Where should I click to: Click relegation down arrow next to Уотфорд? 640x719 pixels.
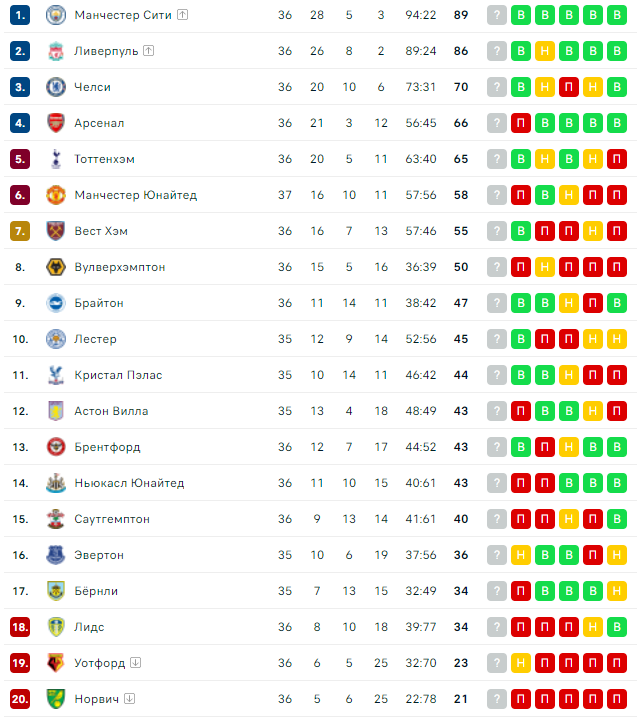[x=136, y=663]
